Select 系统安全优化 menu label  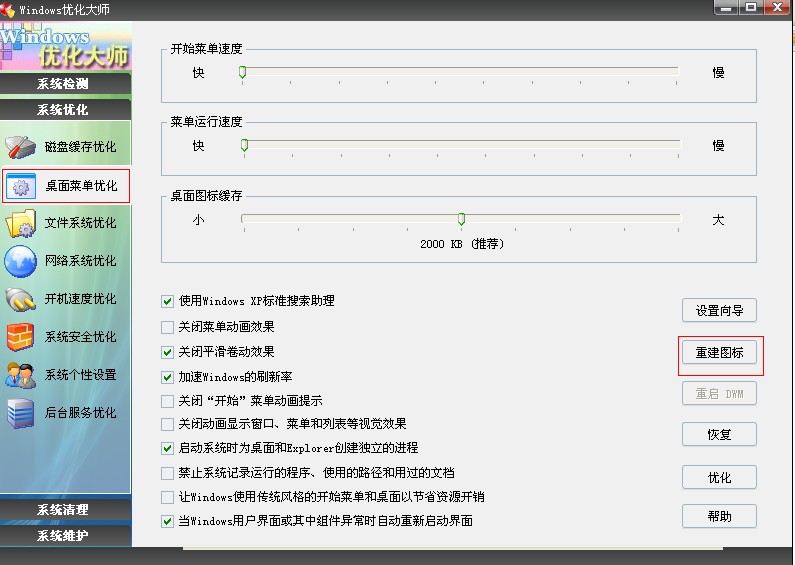coord(81,337)
